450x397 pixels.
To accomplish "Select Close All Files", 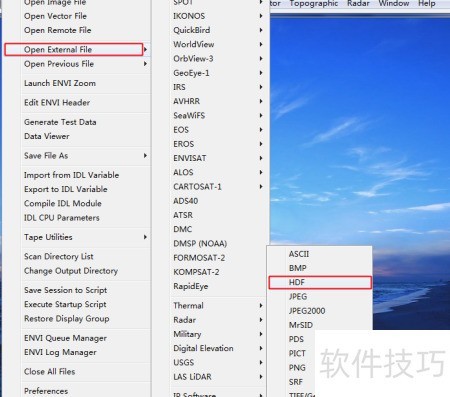I will point(49,372).
